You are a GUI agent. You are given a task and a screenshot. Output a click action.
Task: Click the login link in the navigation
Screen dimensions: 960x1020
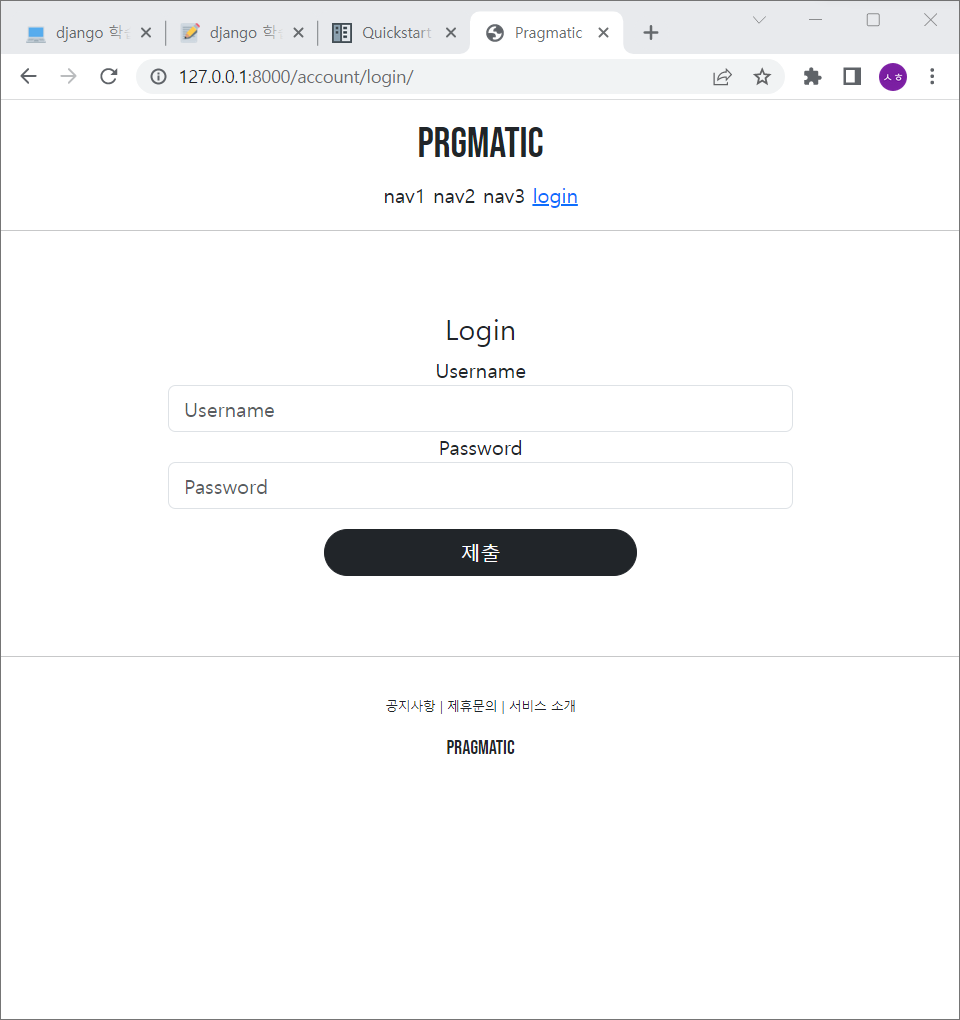(x=555, y=196)
